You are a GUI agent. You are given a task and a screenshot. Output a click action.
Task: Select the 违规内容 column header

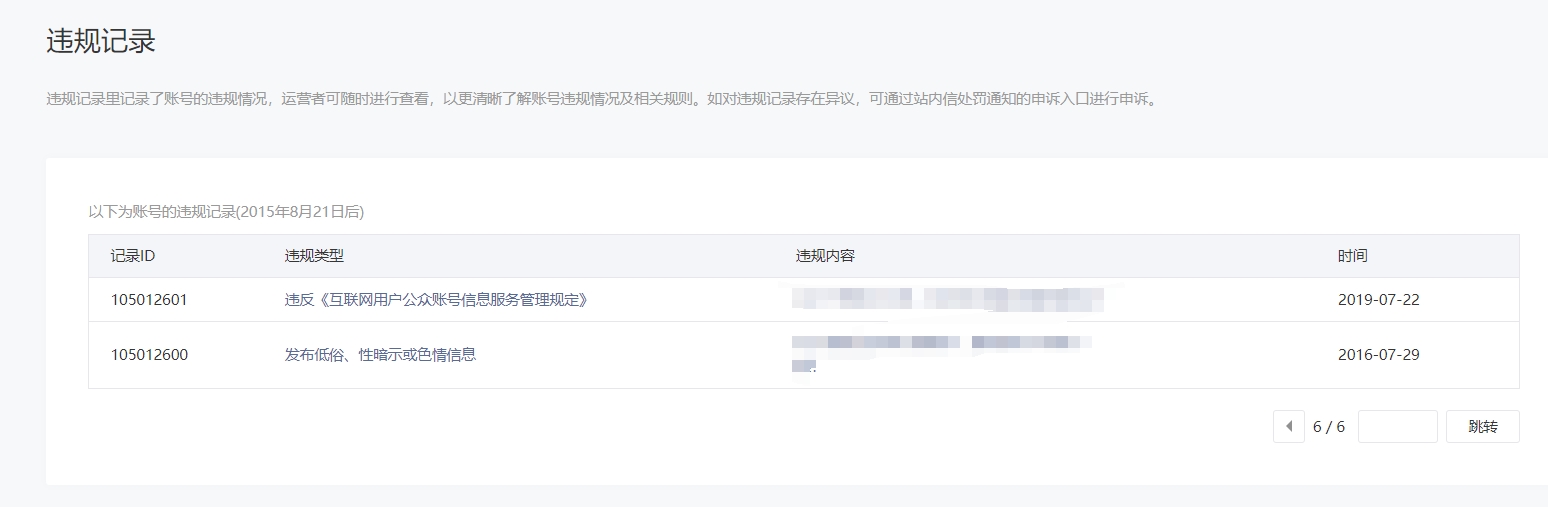[x=825, y=256]
